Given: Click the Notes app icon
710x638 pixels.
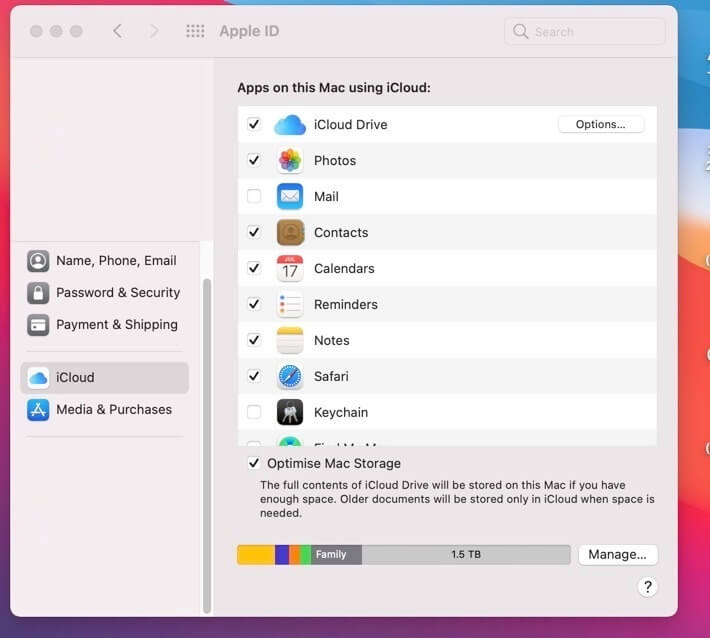Looking at the screenshot, I should (x=290, y=341).
